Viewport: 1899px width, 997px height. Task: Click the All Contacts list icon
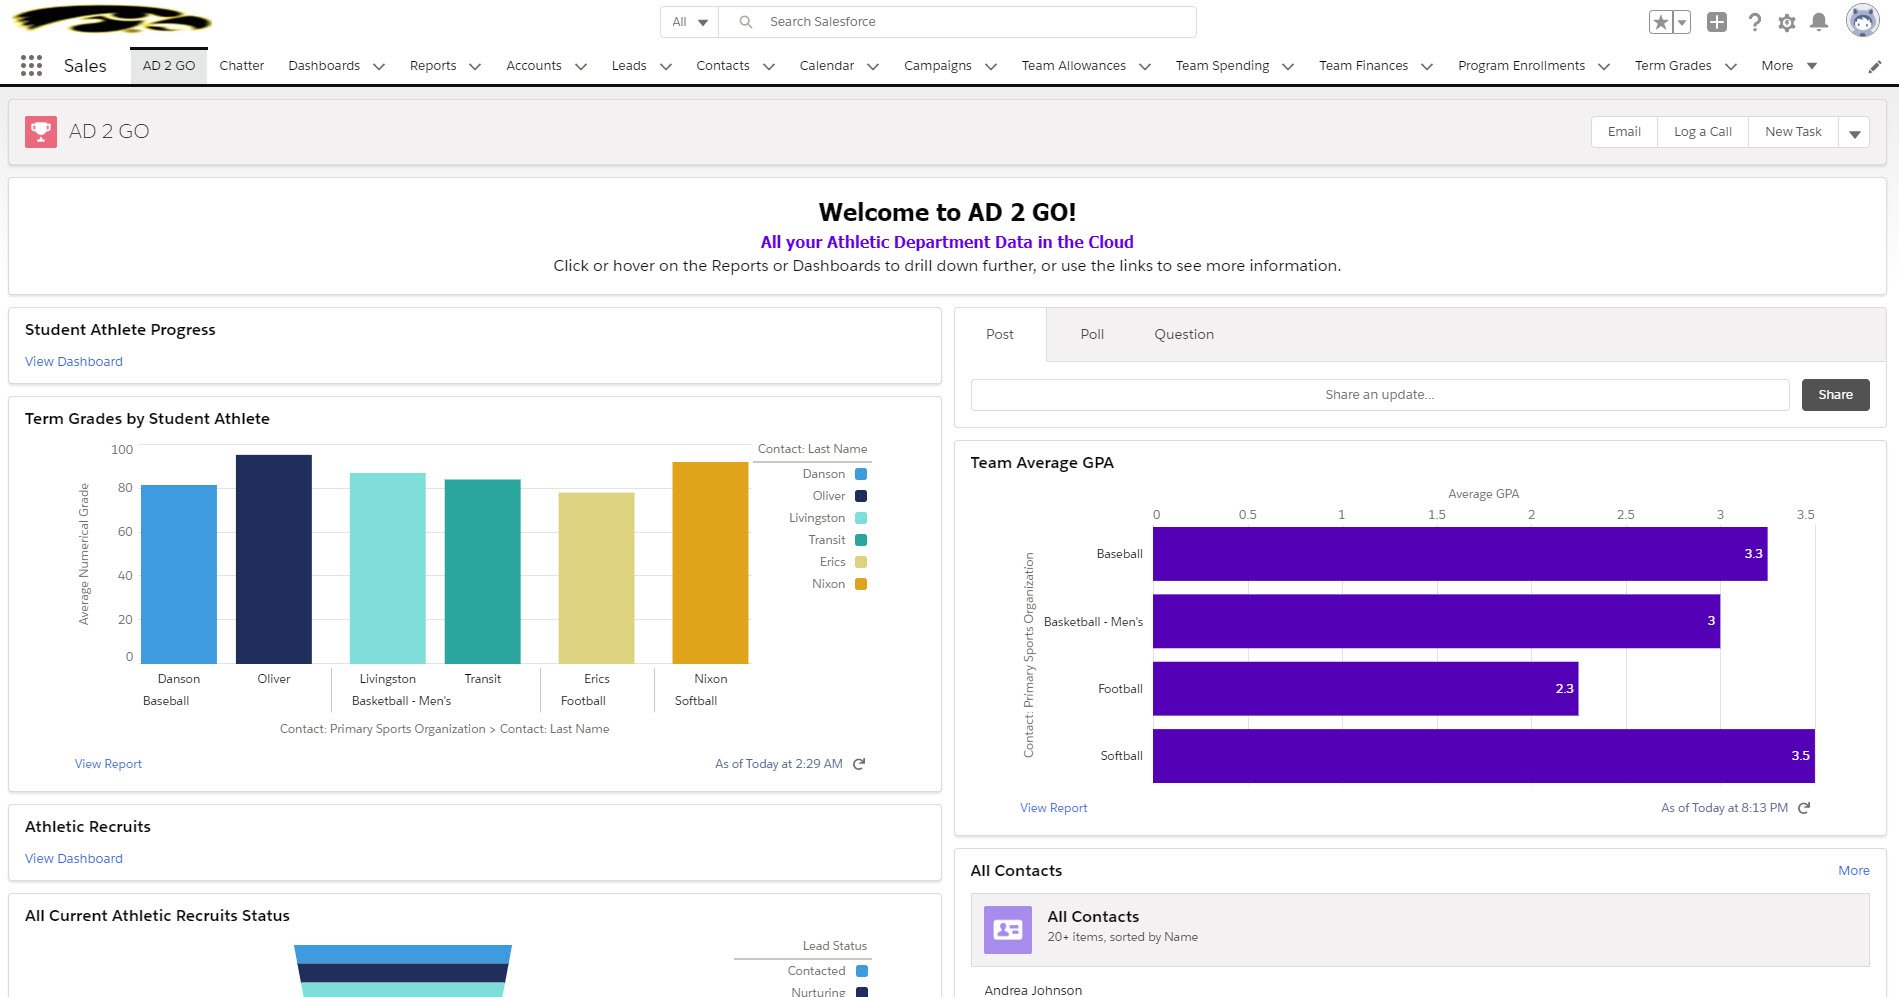pyautogui.click(x=1008, y=930)
